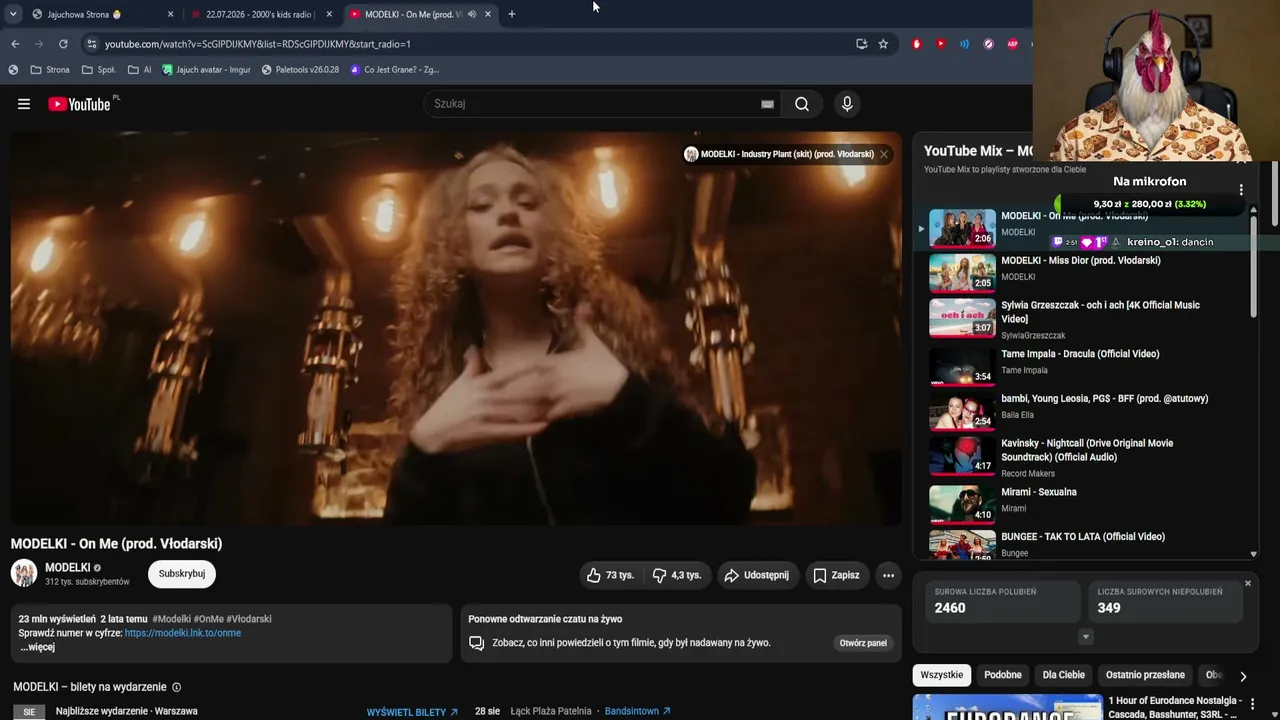1280x720 pixels.
Task: Show more filter chips with right arrow
Action: point(1243,676)
